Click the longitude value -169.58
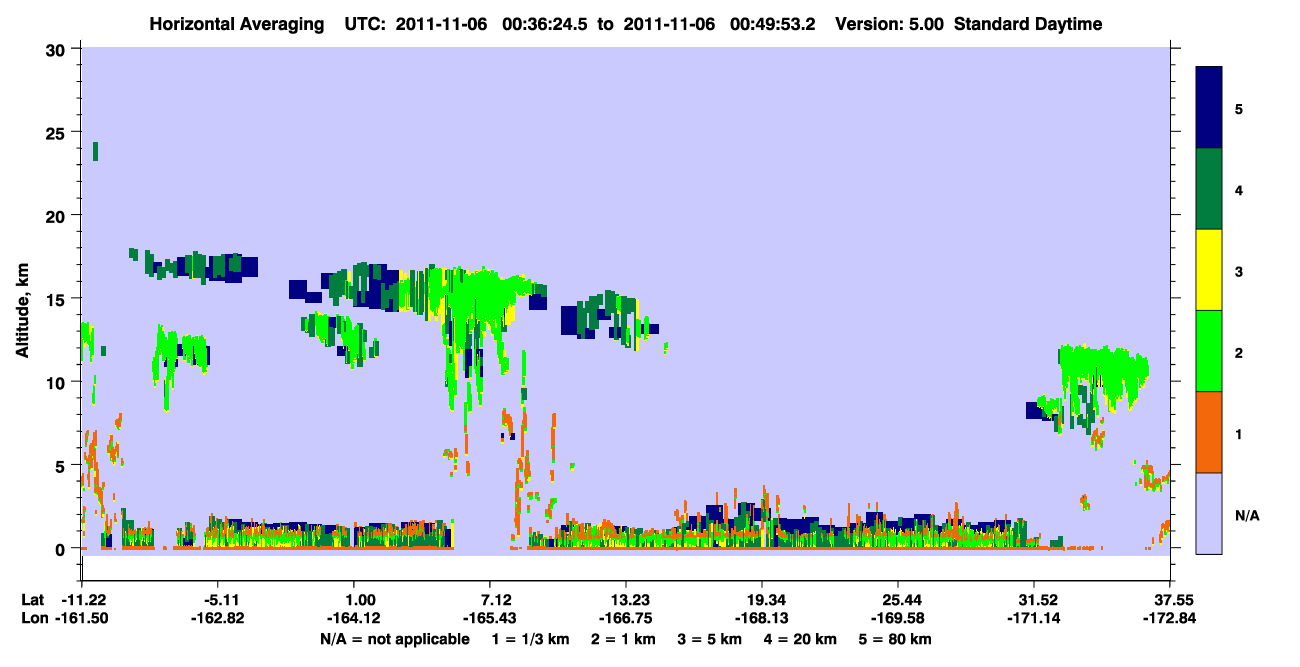 tap(898, 618)
